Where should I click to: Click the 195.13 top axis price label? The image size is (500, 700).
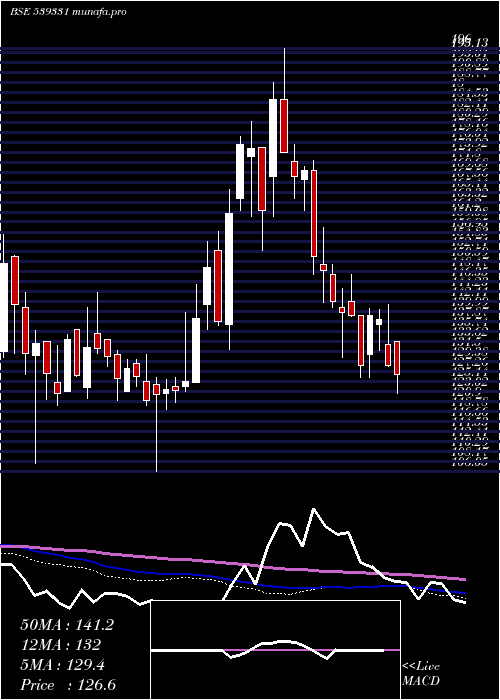(470, 42)
